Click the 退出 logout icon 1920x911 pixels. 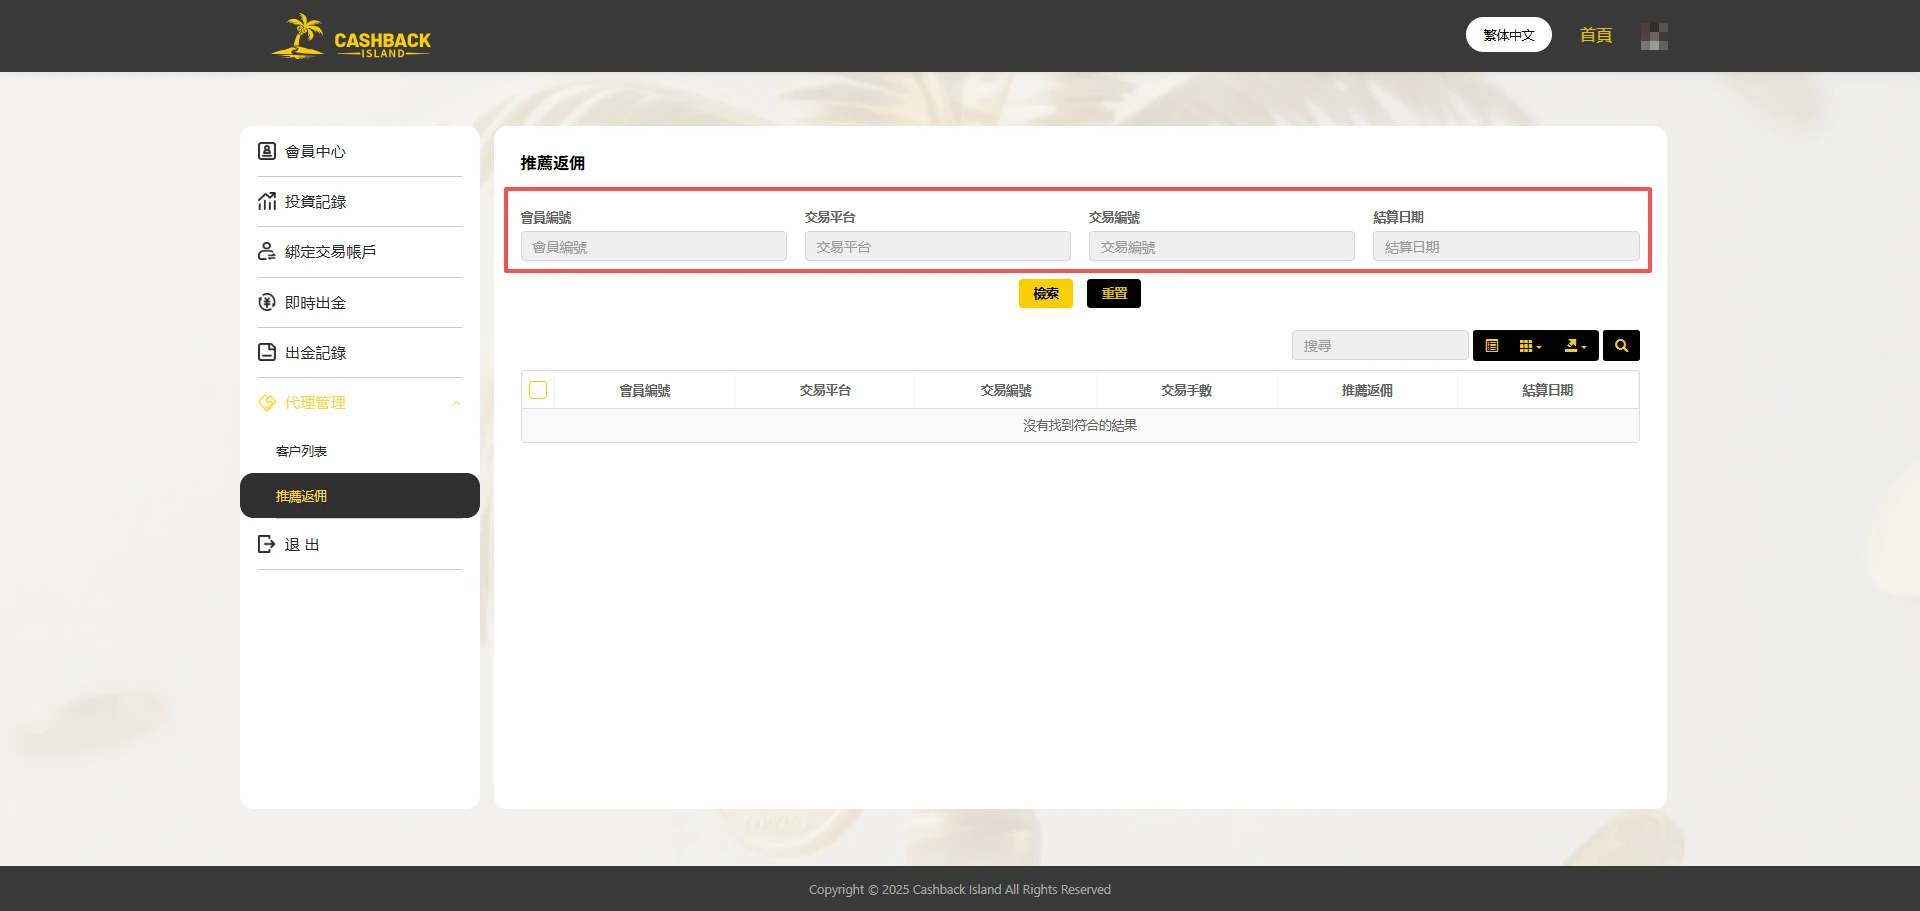tap(266, 543)
